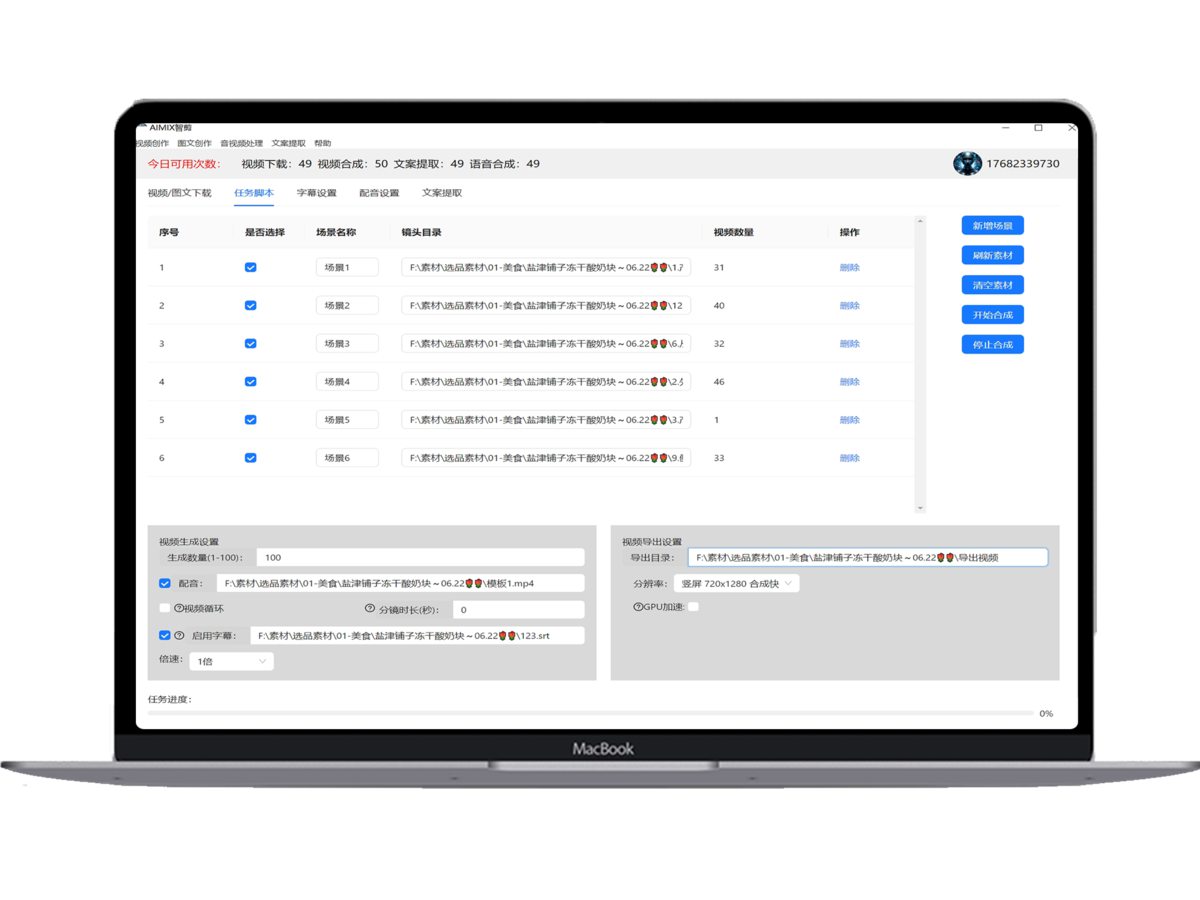Screen dimensions: 1200x900
Task: Switch to the 配音设置 tab
Action: click(379, 193)
